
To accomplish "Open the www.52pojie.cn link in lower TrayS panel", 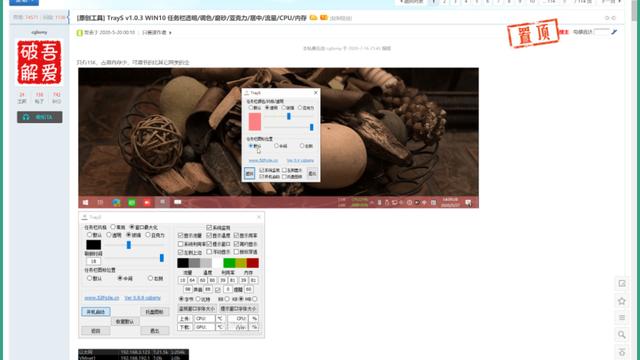I will (102, 298).
